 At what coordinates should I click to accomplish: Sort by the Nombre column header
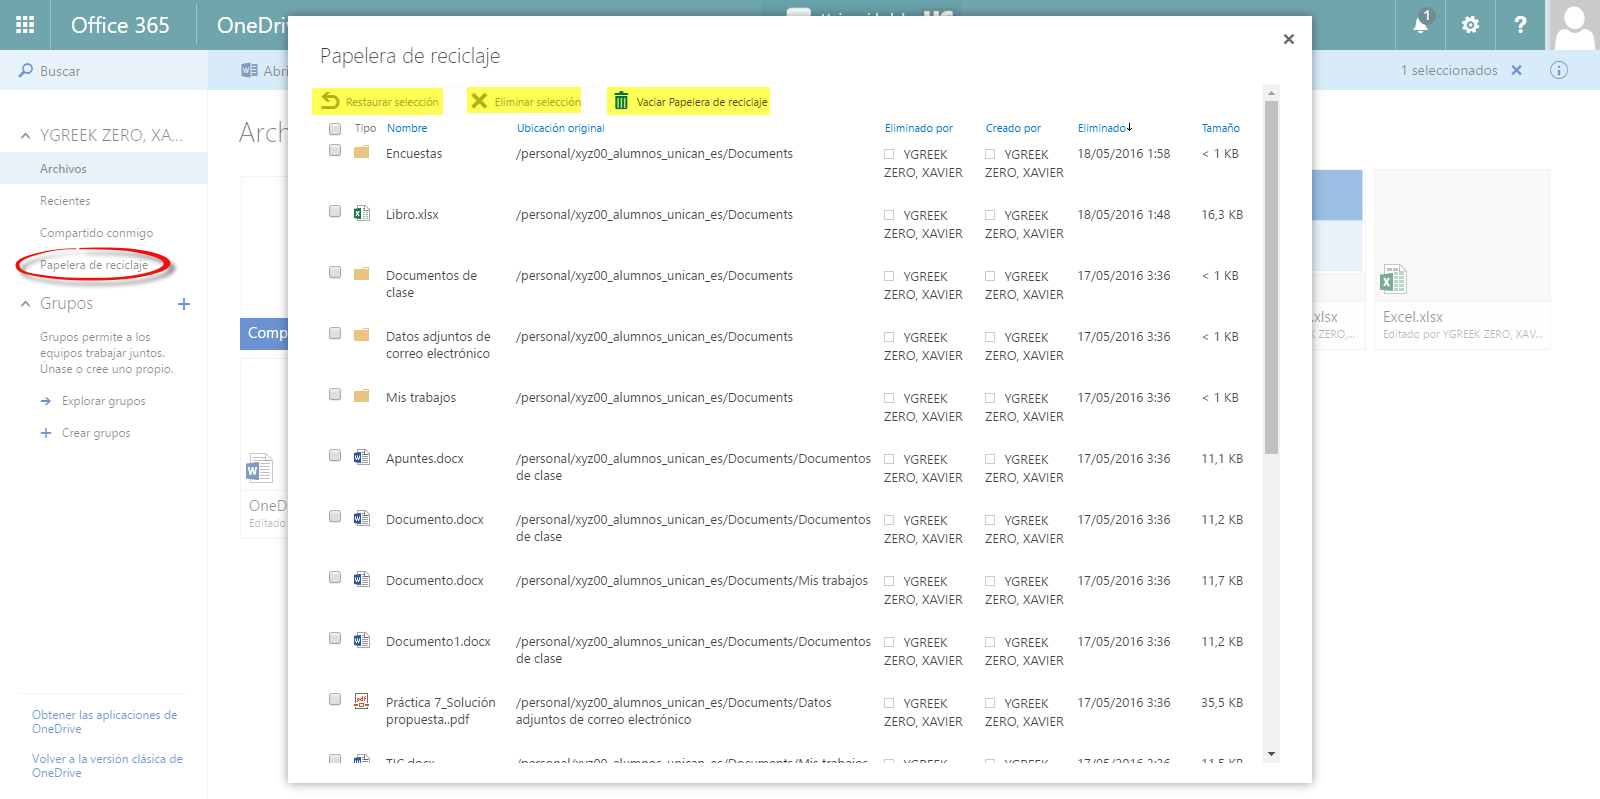[407, 128]
